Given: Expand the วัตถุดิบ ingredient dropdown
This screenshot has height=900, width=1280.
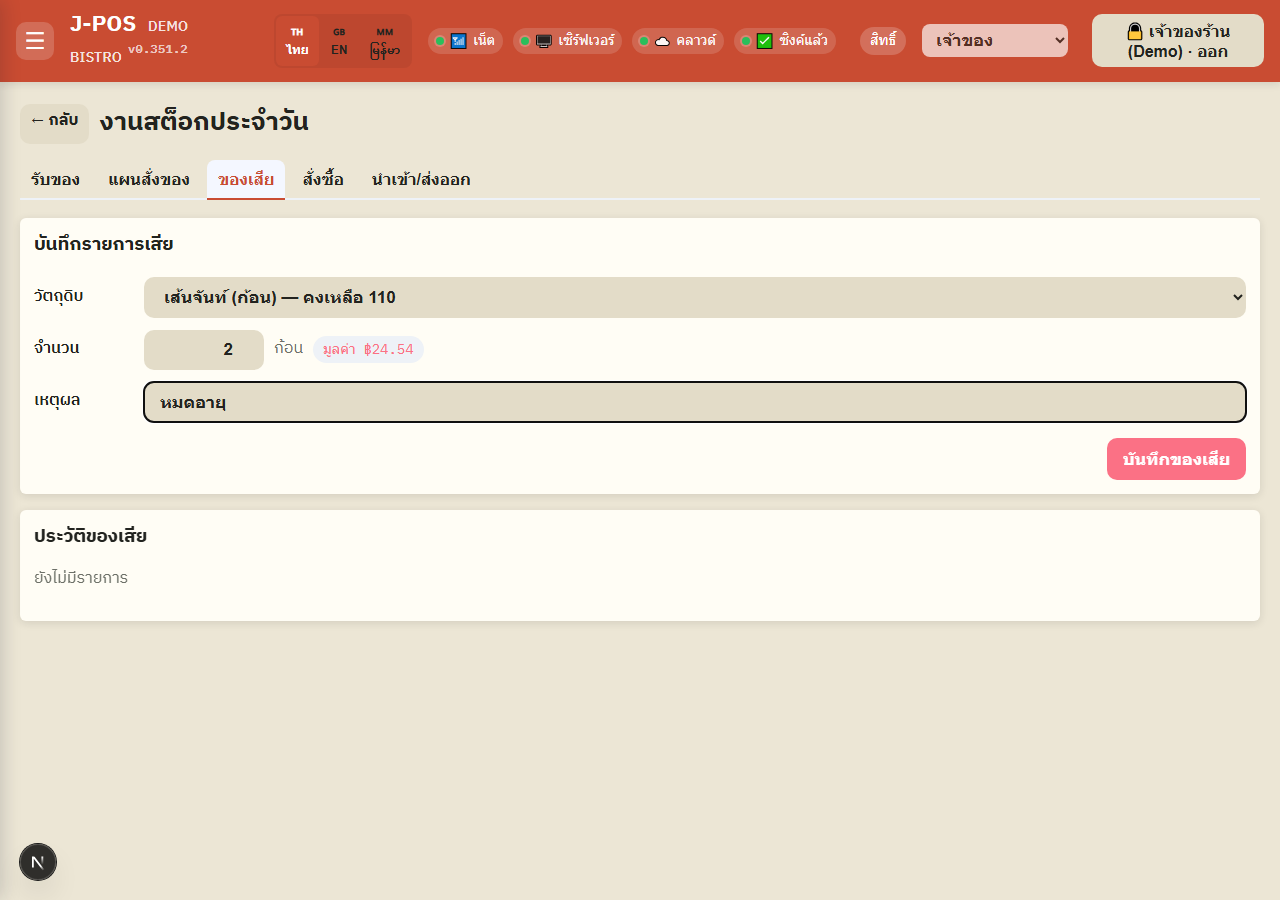Looking at the screenshot, I should click(695, 297).
